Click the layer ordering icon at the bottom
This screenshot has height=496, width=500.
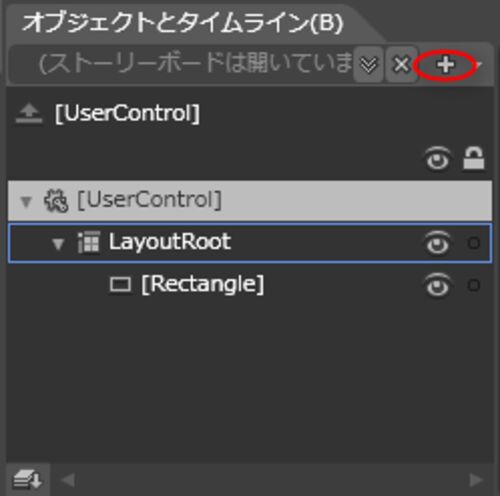point(27,480)
